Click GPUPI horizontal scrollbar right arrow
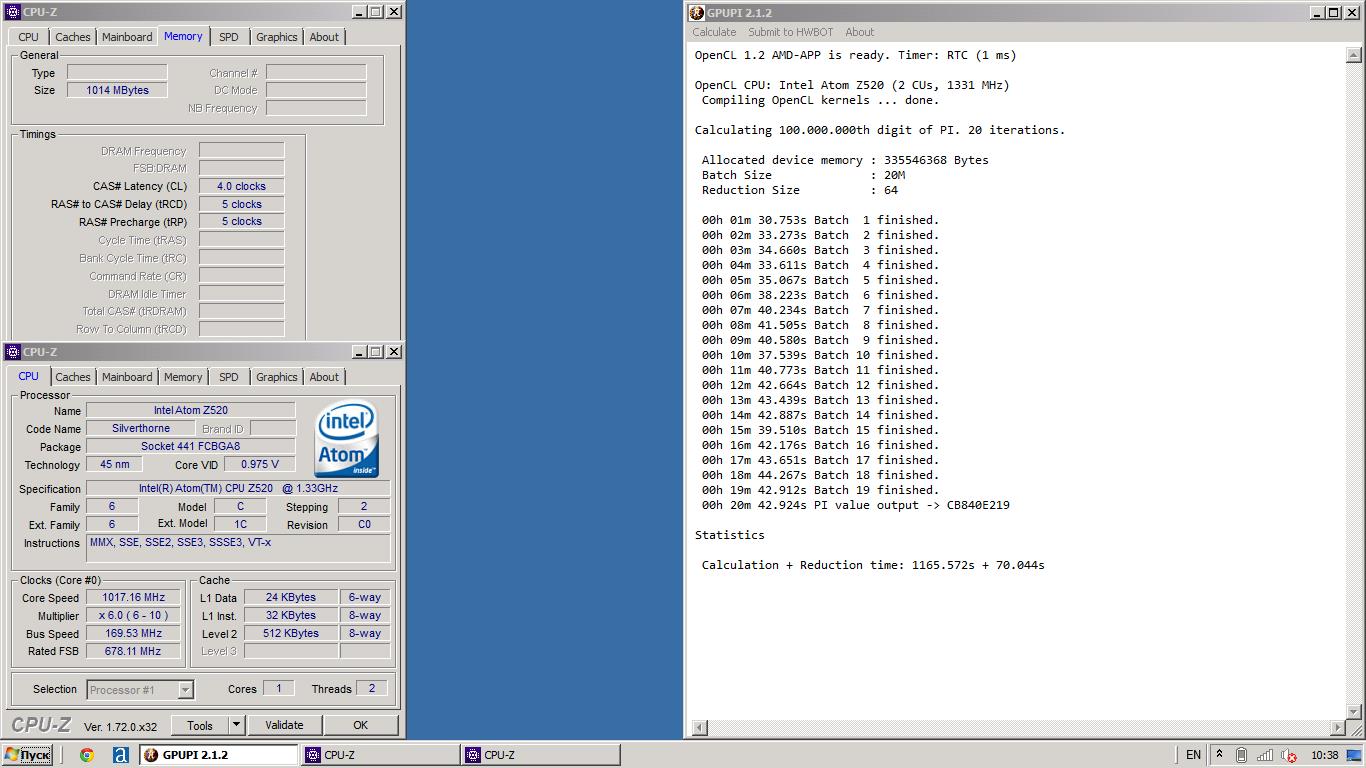 click(x=1338, y=728)
